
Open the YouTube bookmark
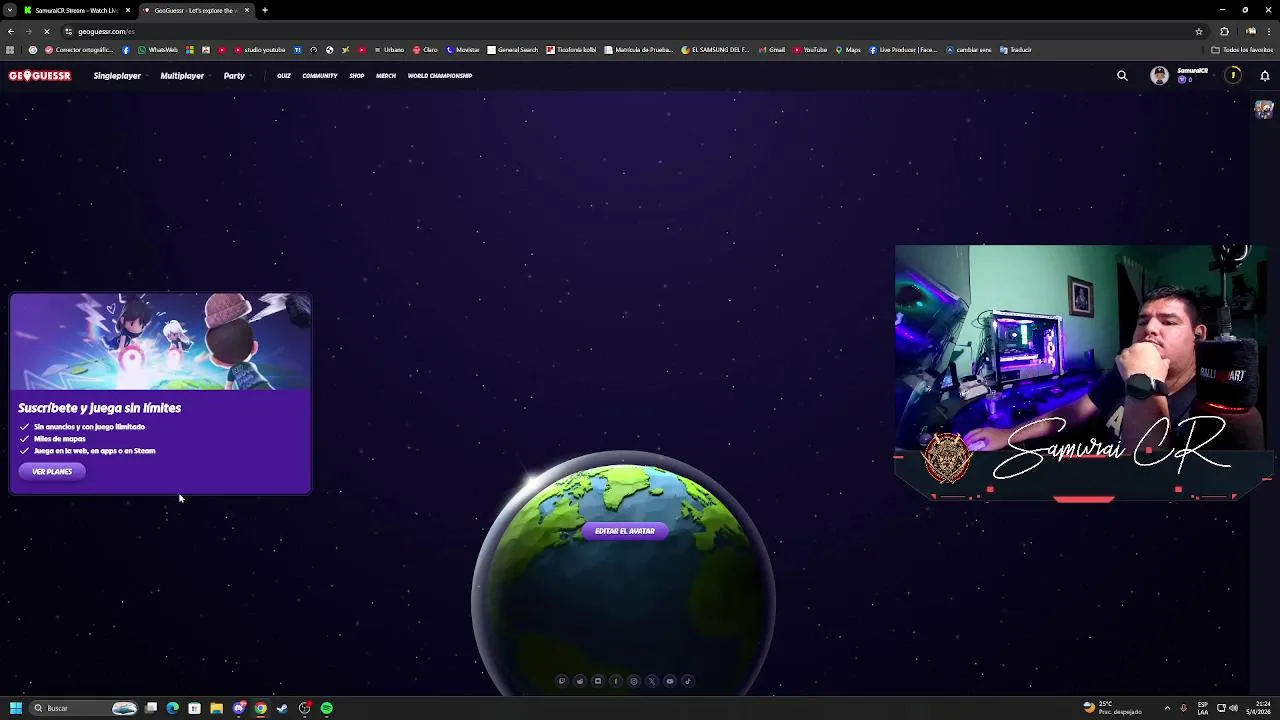810,50
